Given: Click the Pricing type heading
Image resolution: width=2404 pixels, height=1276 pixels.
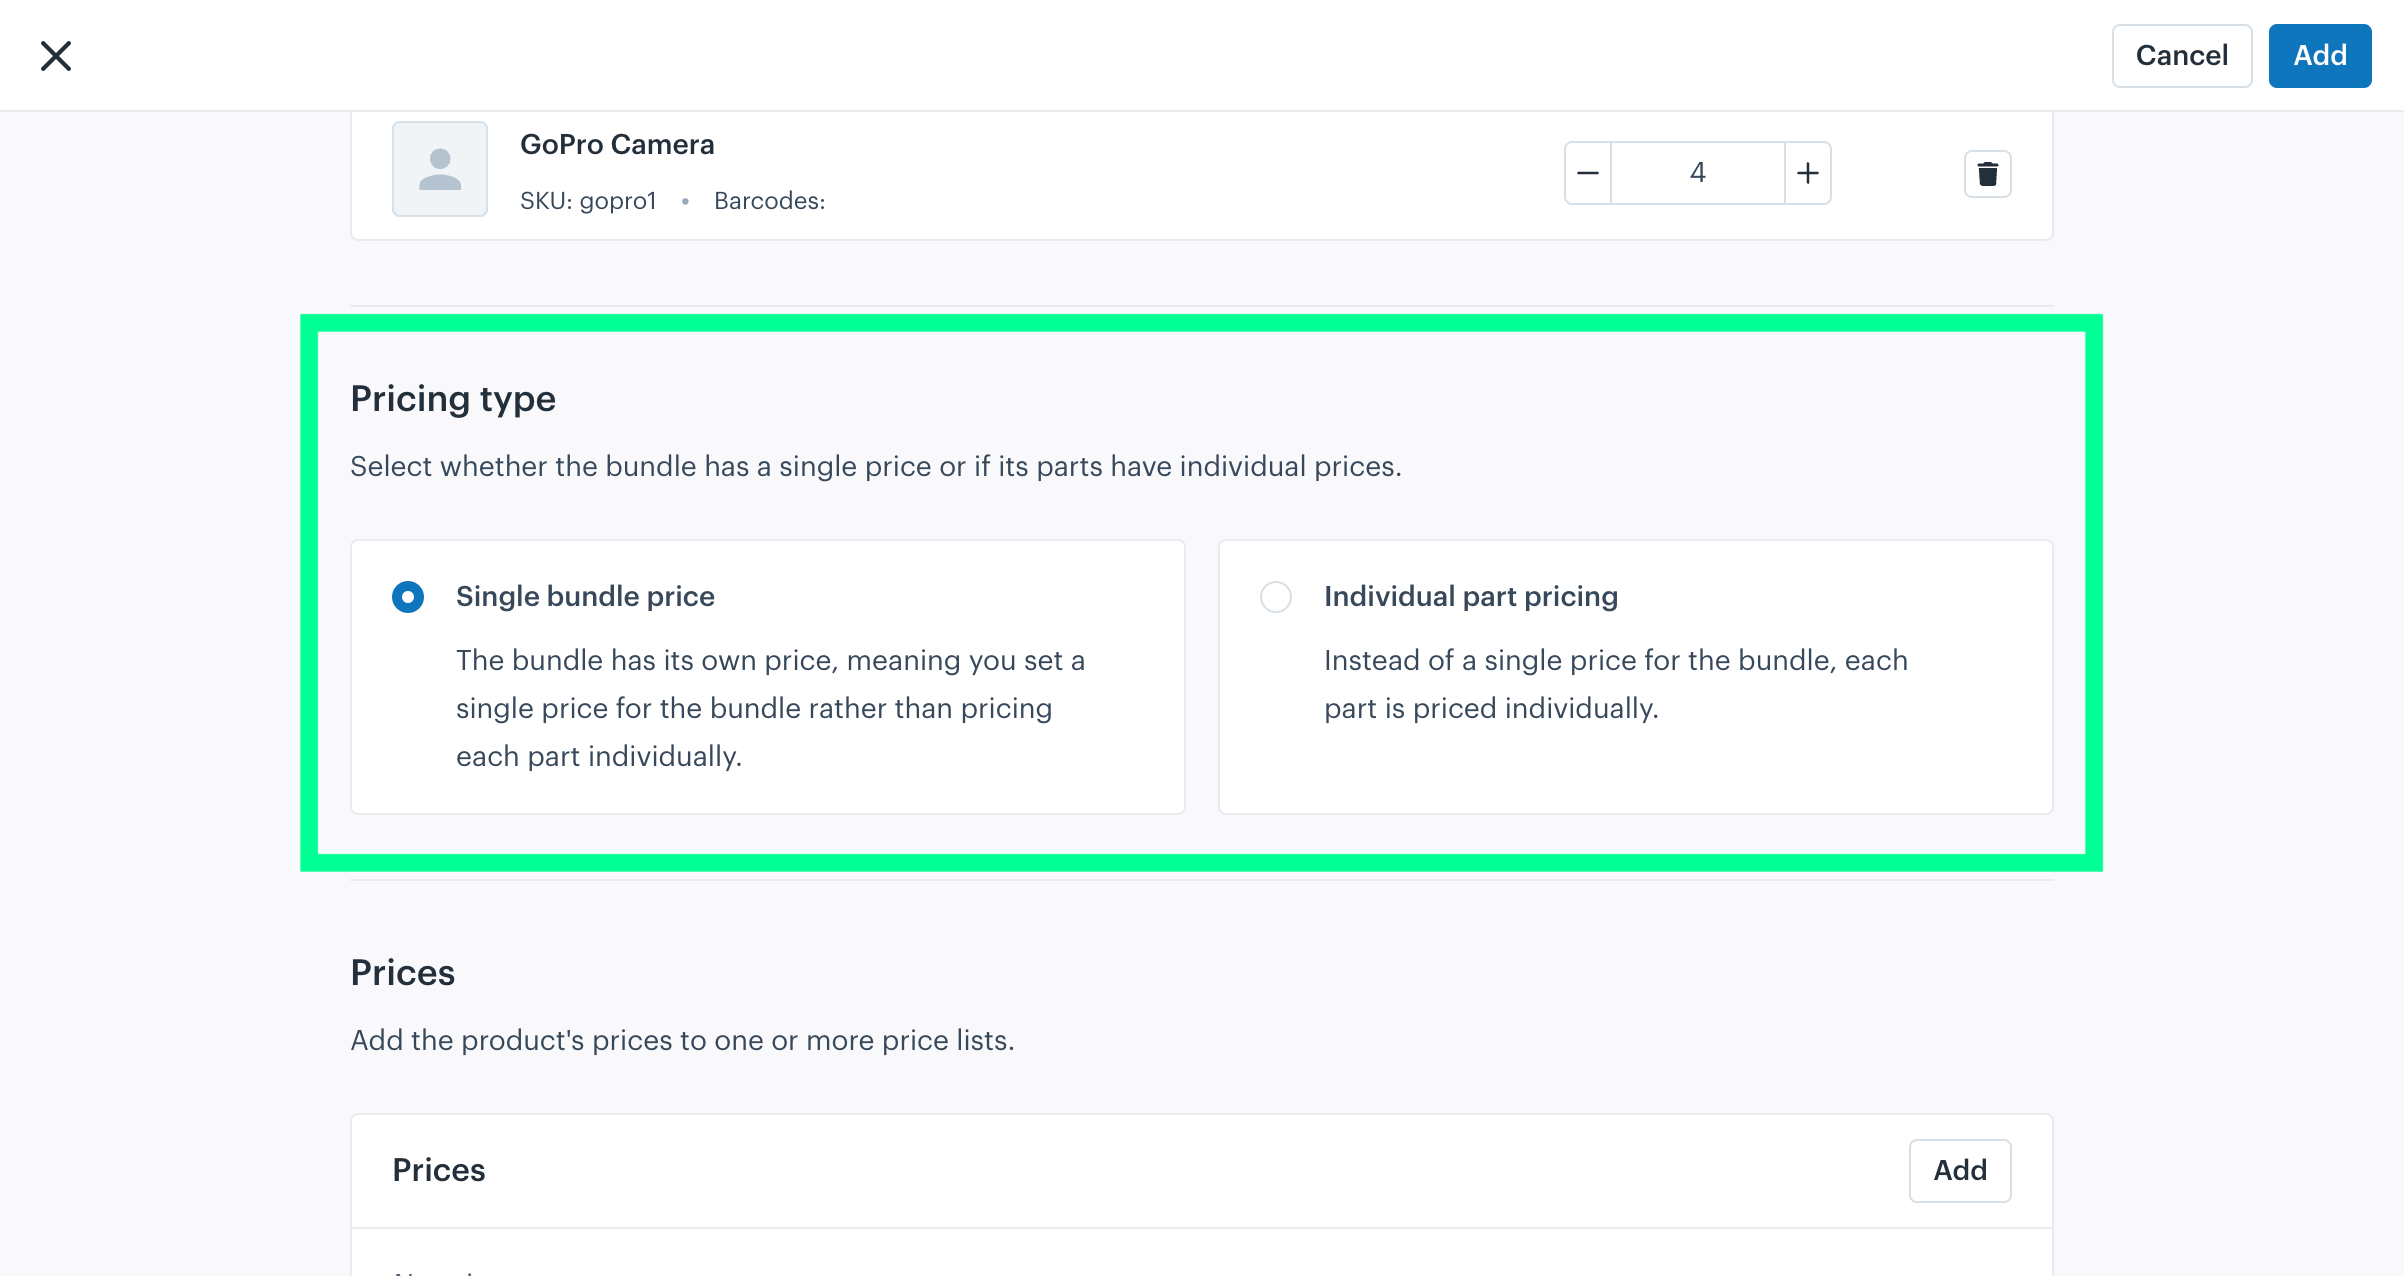Looking at the screenshot, I should [453, 399].
